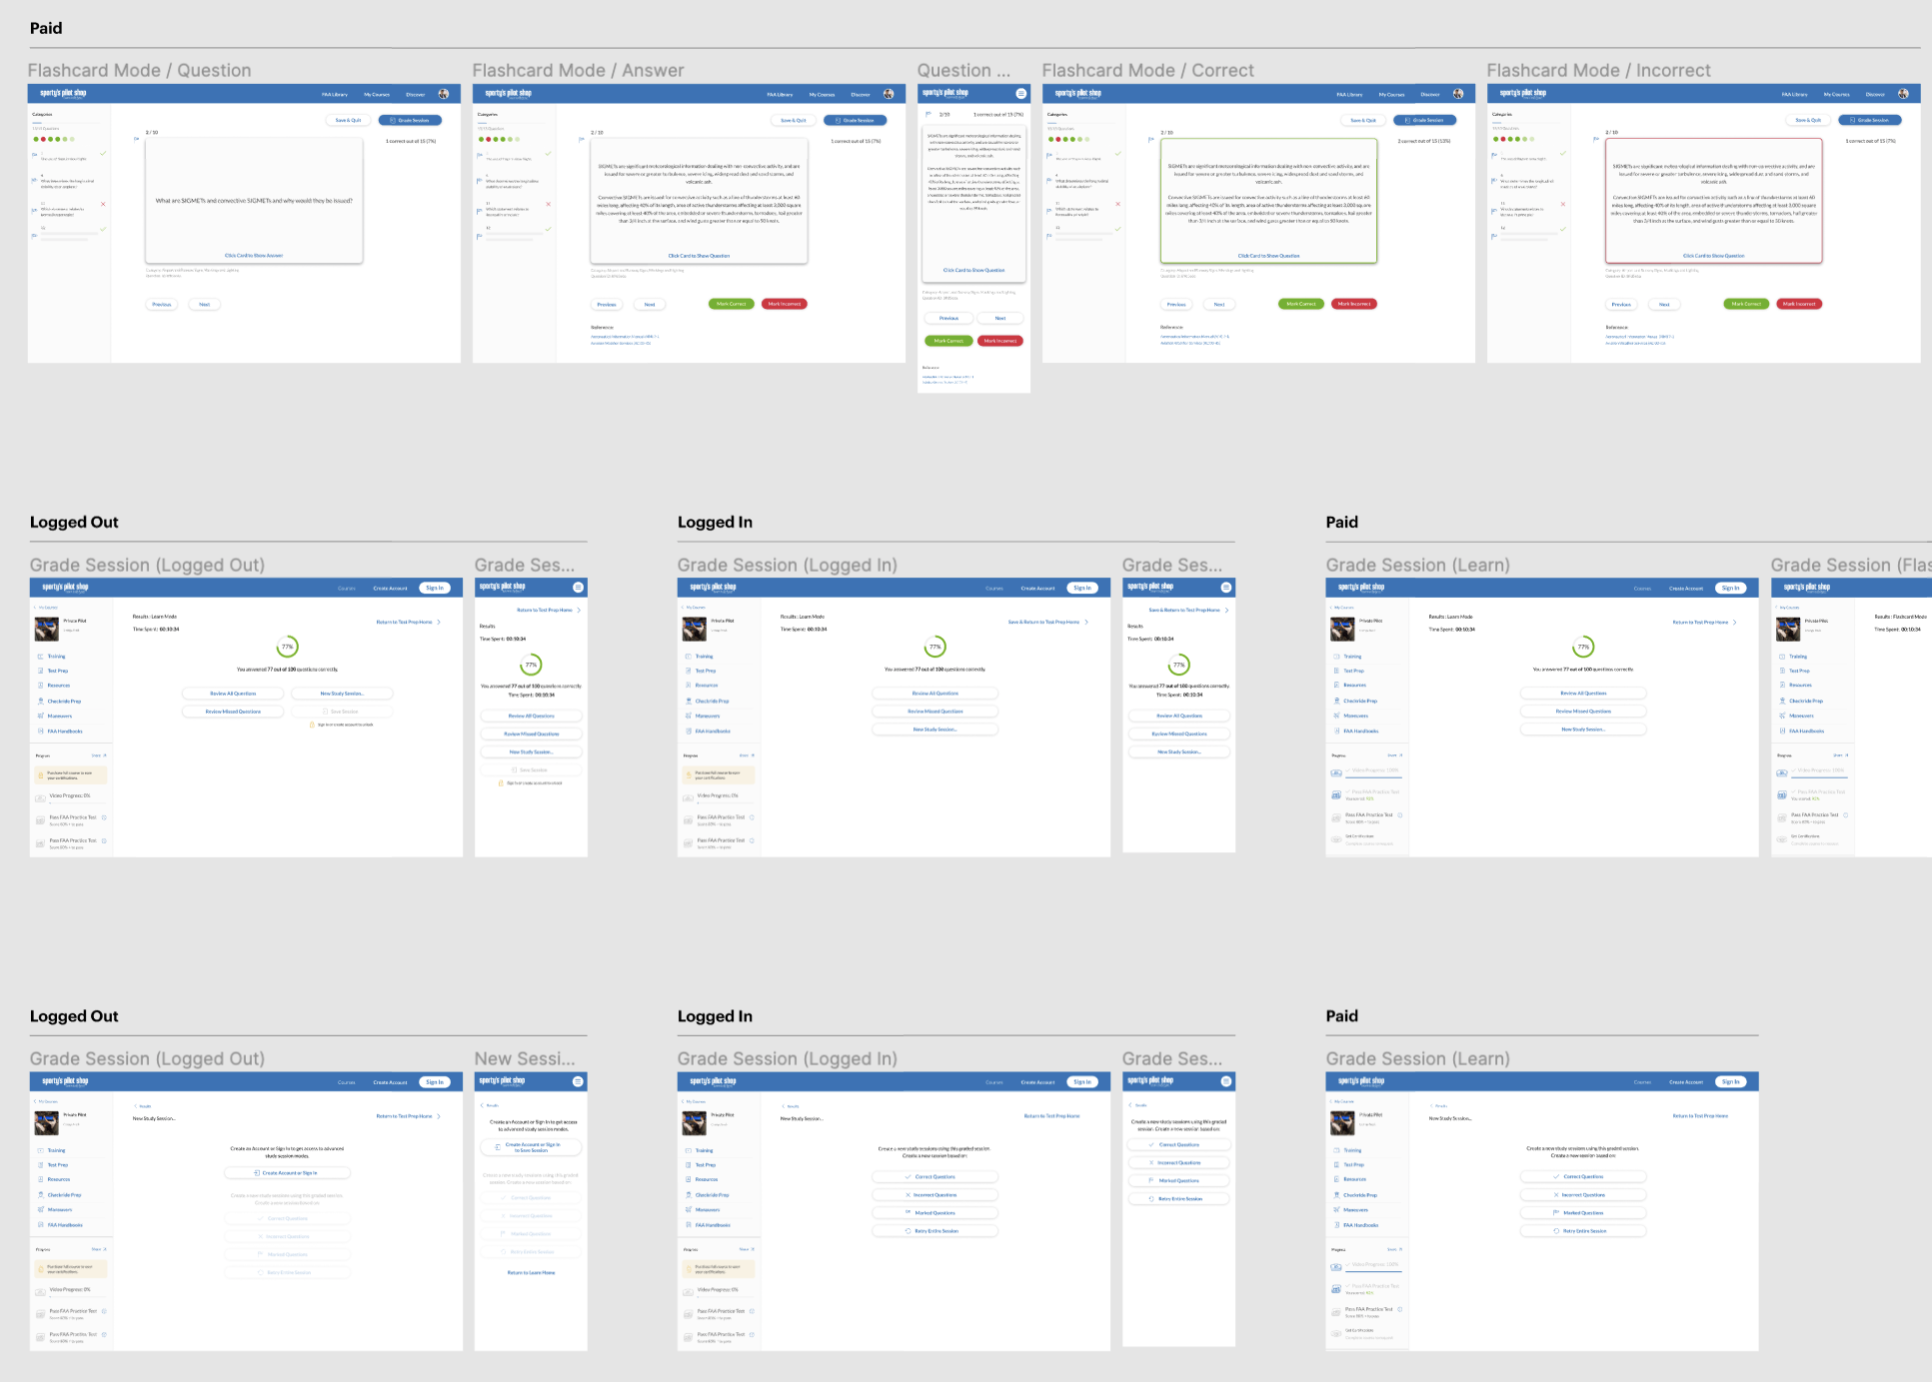Click Marked Questions in row-three Grade Session (Learn) frame

coord(1583,1213)
